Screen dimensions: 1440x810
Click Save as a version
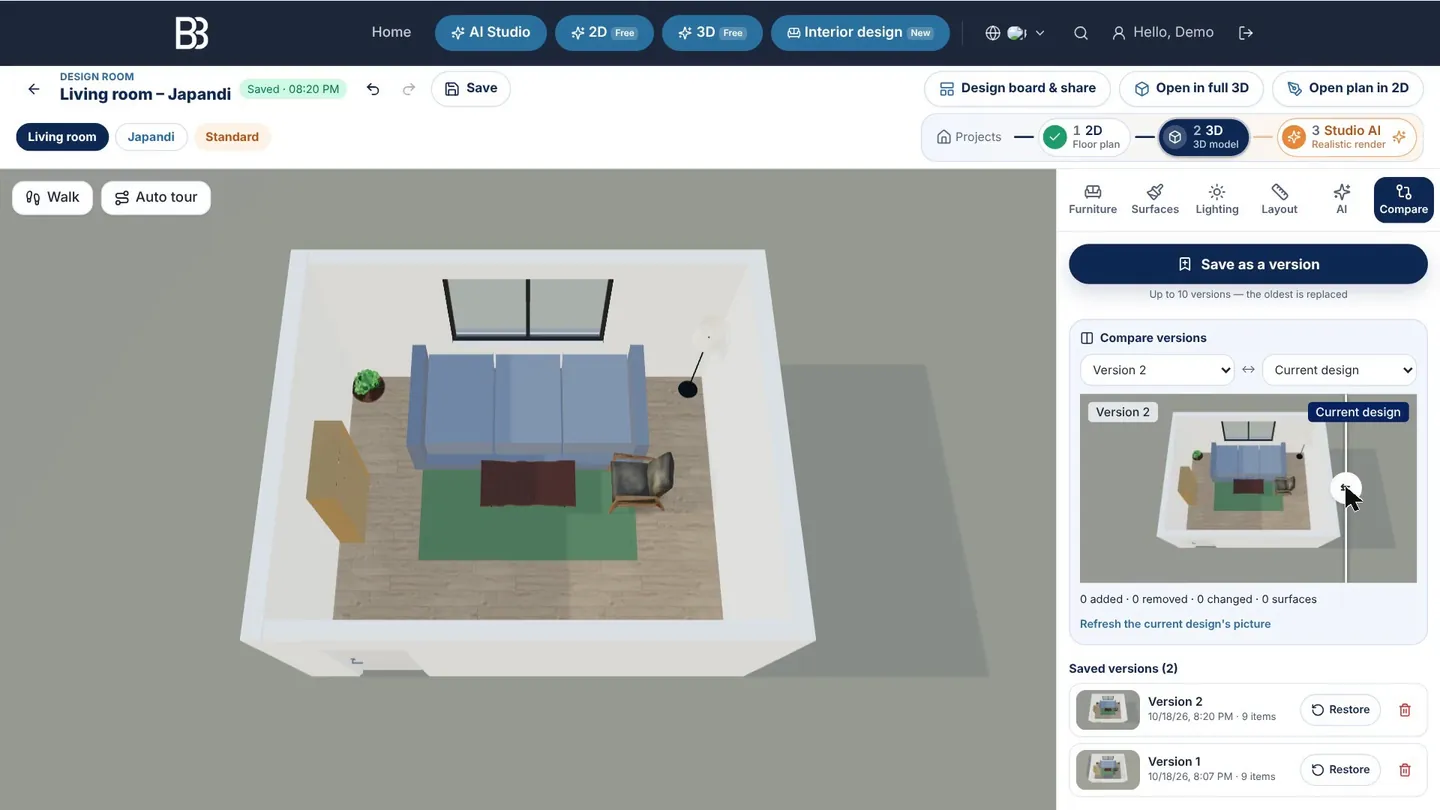coord(1248,264)
